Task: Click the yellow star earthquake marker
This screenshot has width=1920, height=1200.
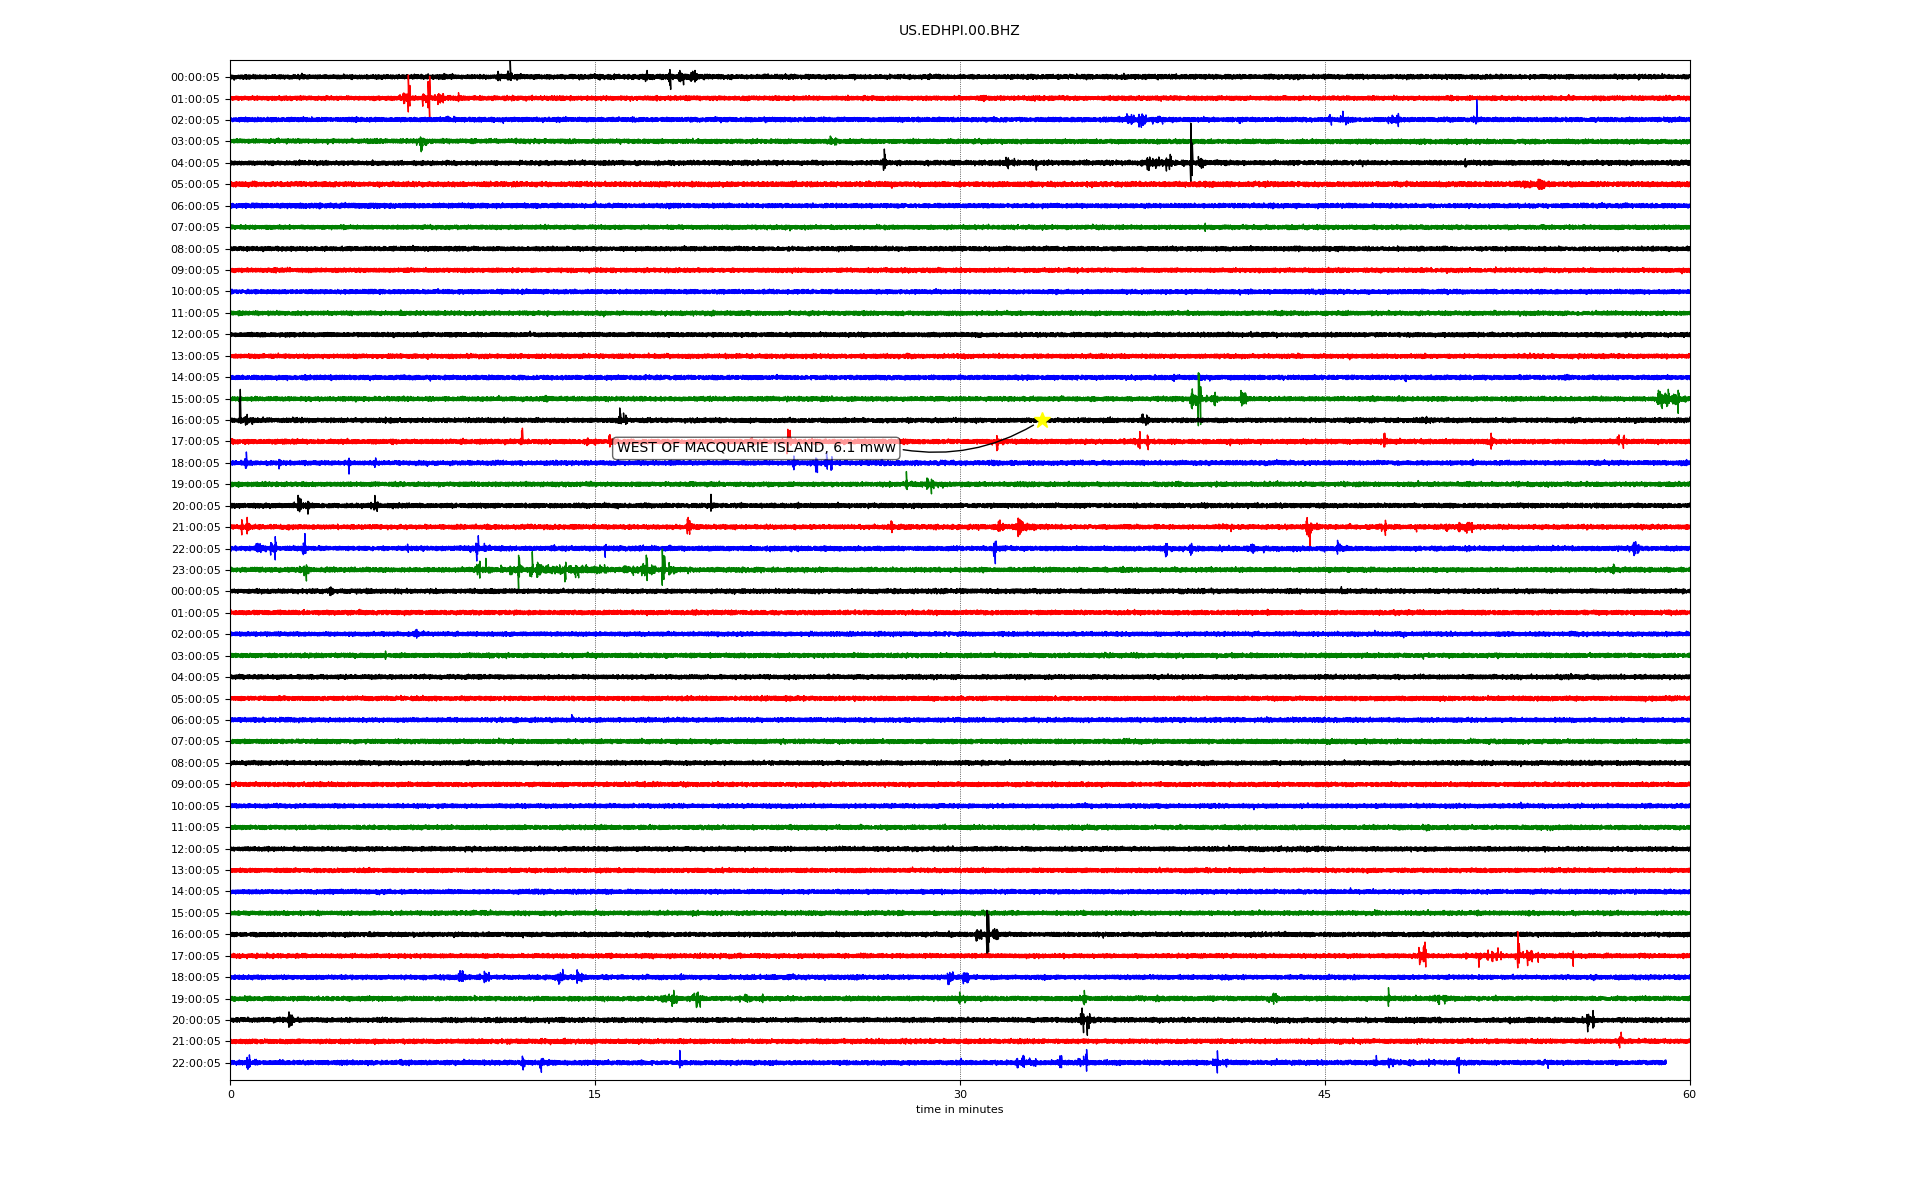Action: coord(1042,420)
